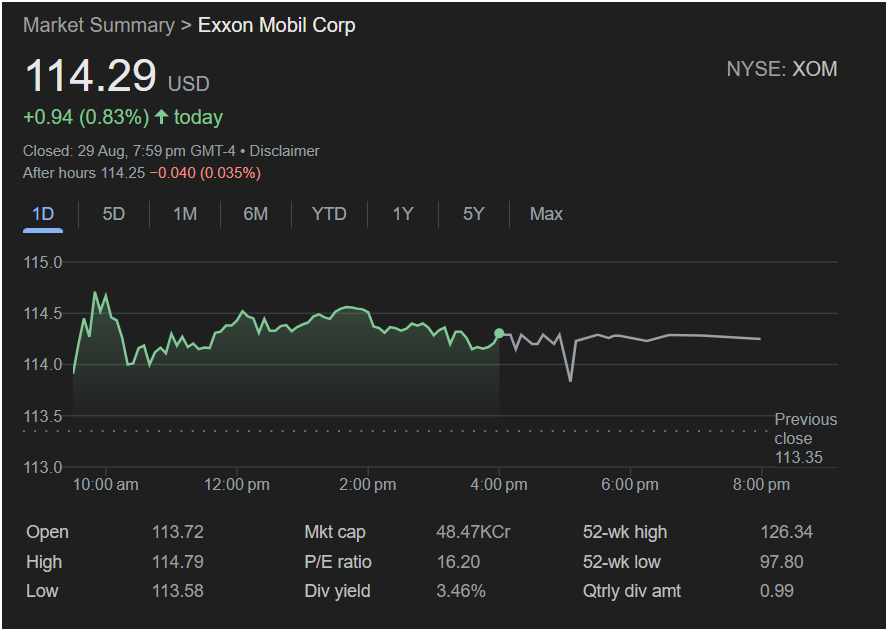888x631 pixels.
Task: Open the 1M chart range
Action: pos(185,214)
